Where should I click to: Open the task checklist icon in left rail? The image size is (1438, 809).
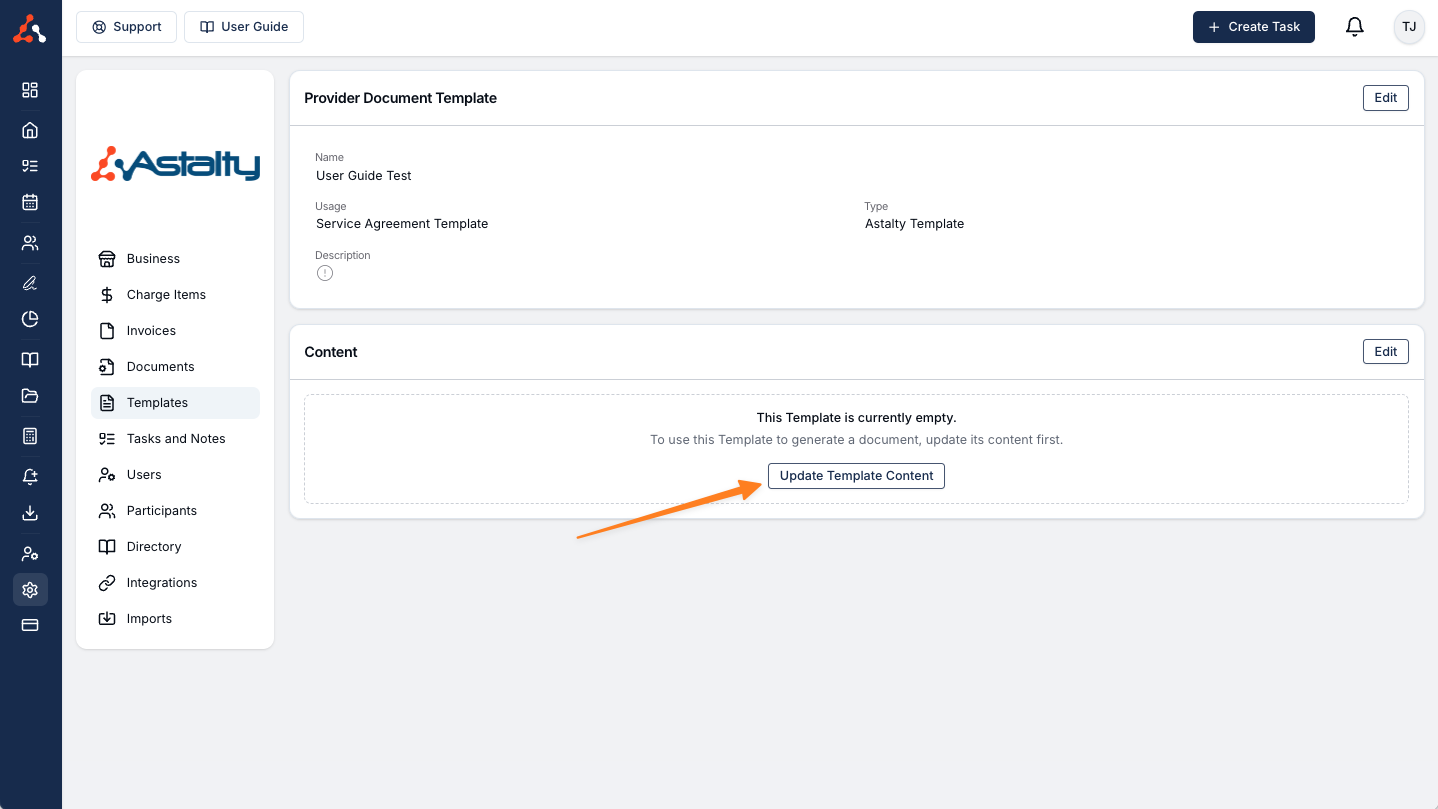[30, 166]
